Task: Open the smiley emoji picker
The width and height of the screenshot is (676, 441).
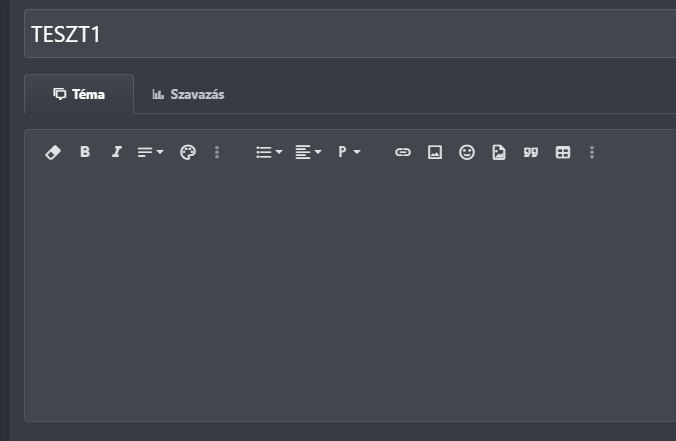Action: (467, 152)
